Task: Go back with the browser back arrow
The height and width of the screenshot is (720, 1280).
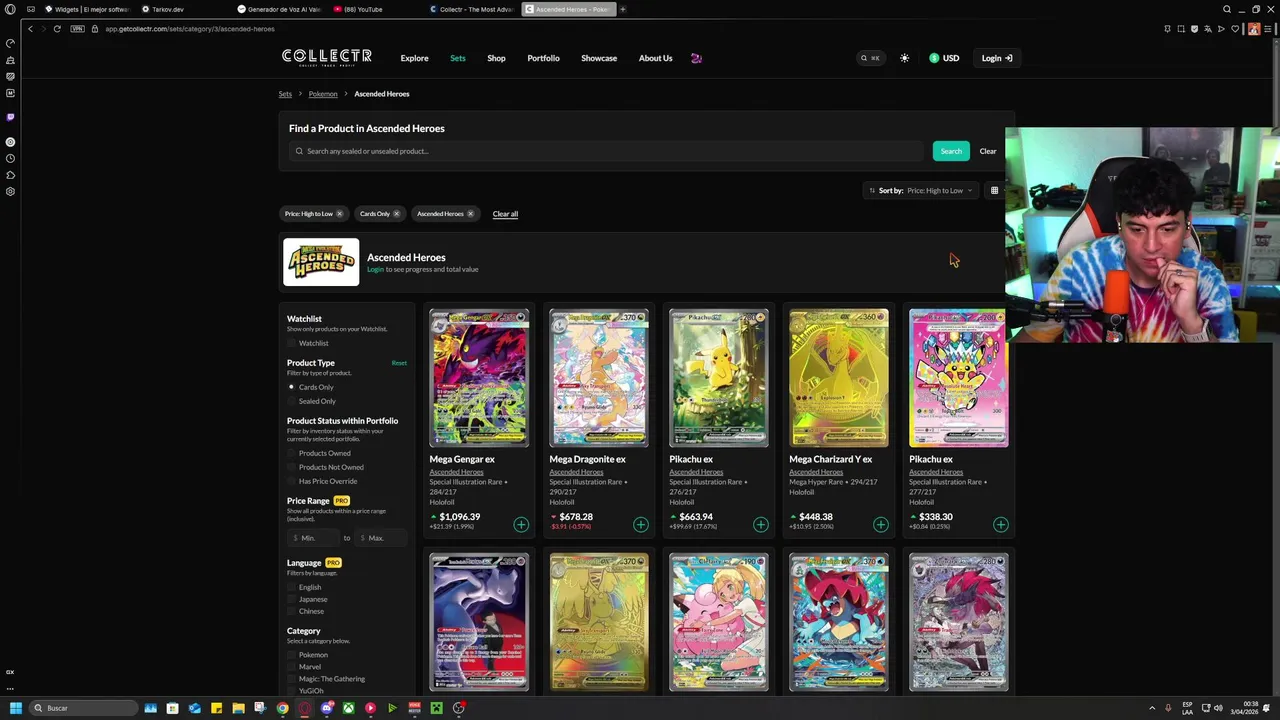Action: tap(30, 29)
